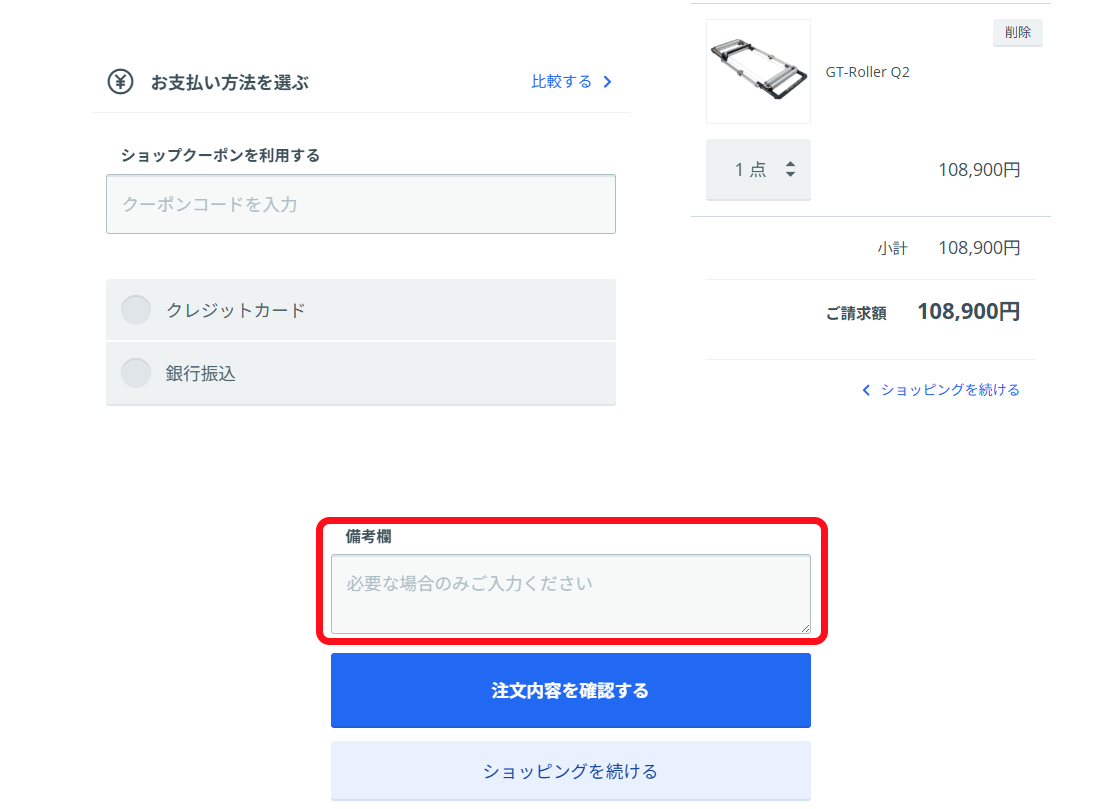Choose the クレジットカード payment row
Image resolution: width=1108 pixels, height=809 pixels.
[361, 310]
